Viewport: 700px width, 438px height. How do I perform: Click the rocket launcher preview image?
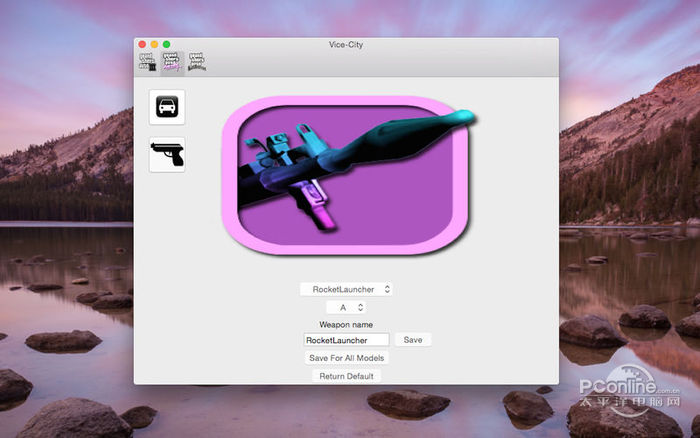(x=347, y=175)
